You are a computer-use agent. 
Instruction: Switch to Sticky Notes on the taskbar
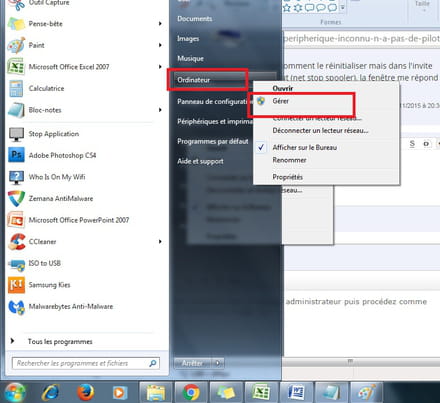(226, 392)
